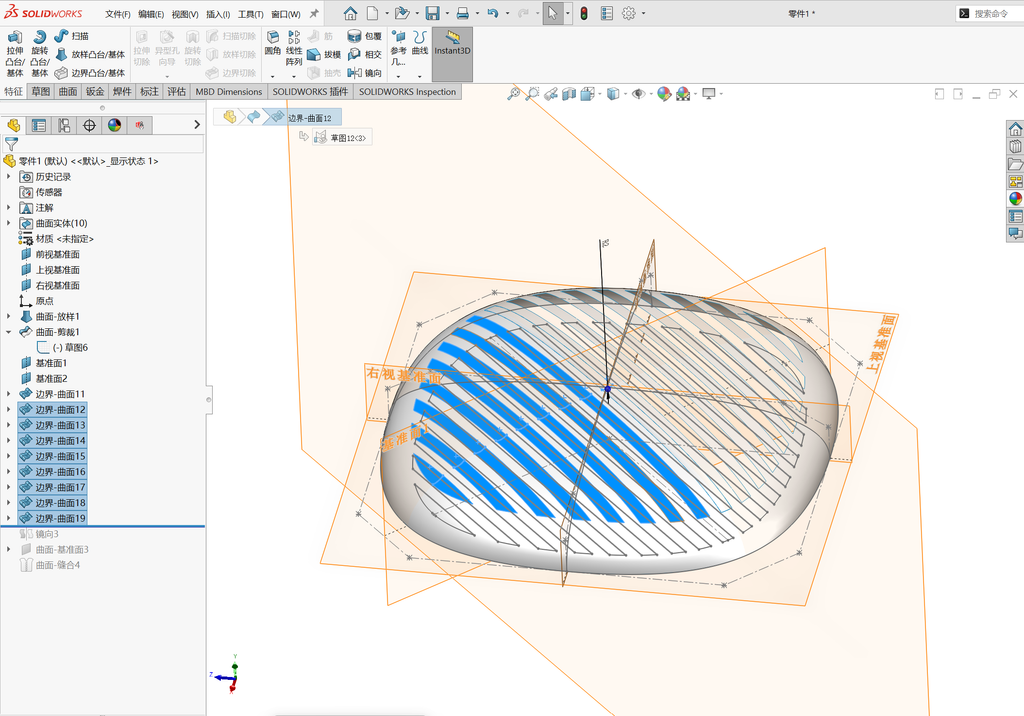Screen dimensions: 1024x716
Task: Switch to the MBD Dimensions tab
Action: point(229,91)
